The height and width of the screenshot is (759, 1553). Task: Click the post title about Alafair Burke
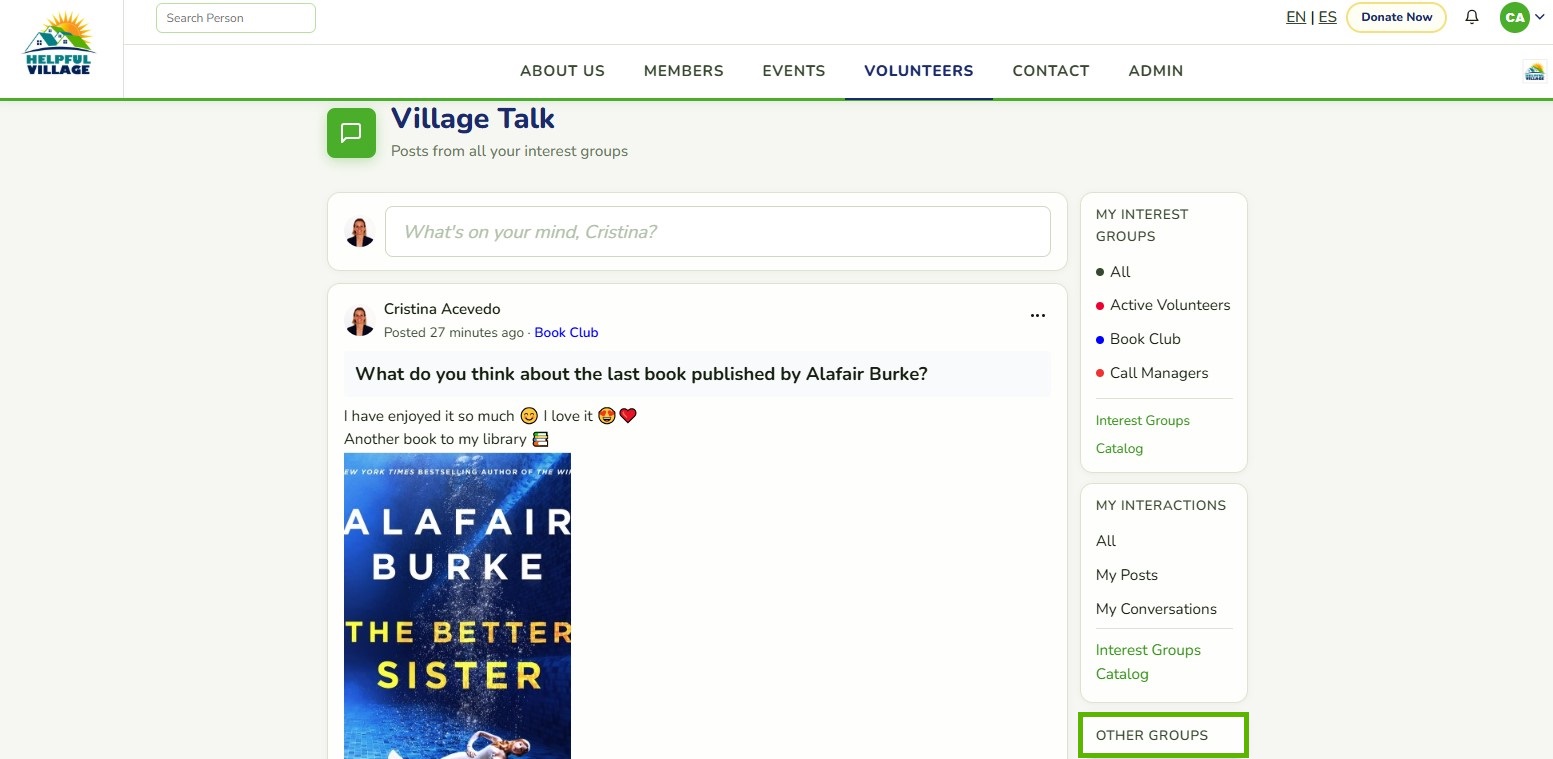click(641, 374)
